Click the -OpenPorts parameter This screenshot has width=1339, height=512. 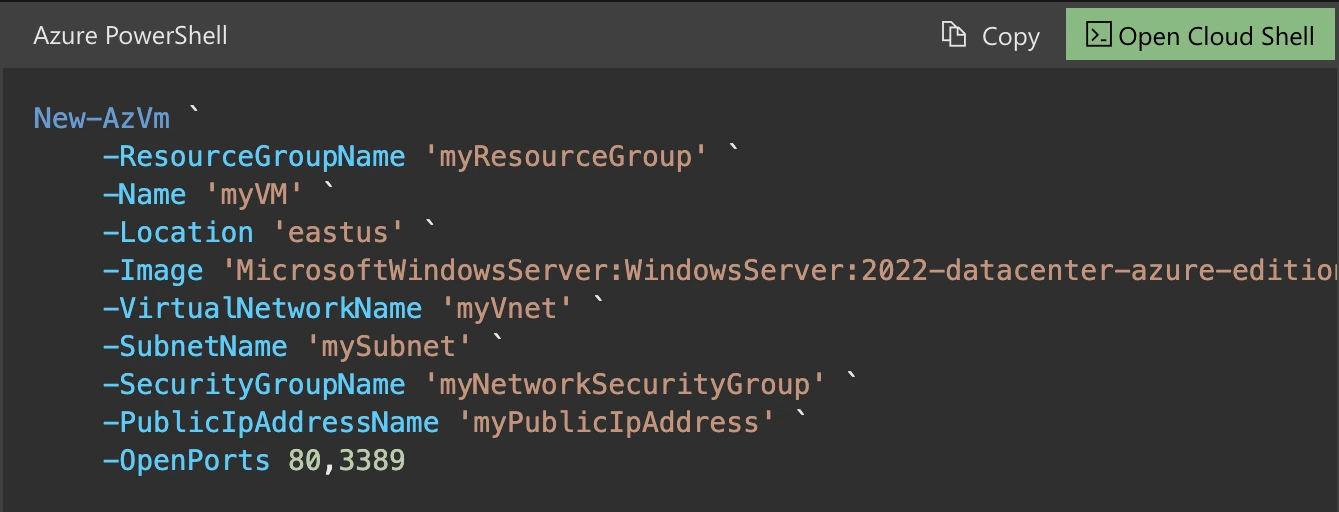pyautogui.click(x=186, y=461)
